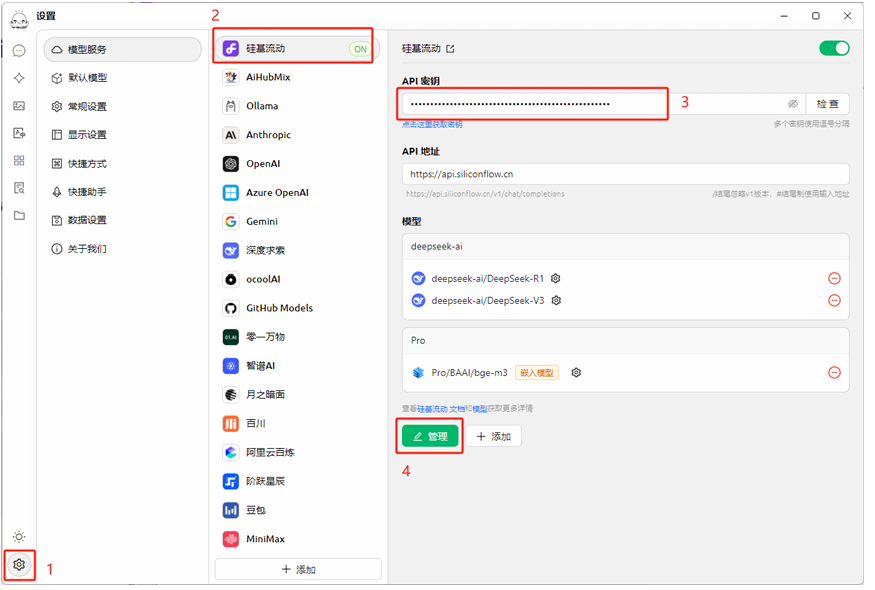Remove the deepseek-ai/DeepSeek-R1 model
Image resolution: width=875 pixels, height=590 pixels.
coord(834,279)
